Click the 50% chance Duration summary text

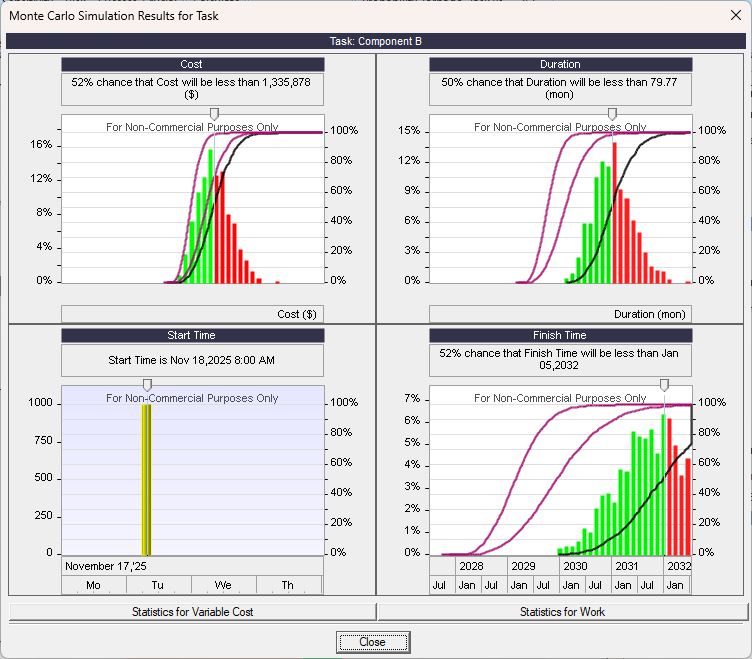pos(560,89)
